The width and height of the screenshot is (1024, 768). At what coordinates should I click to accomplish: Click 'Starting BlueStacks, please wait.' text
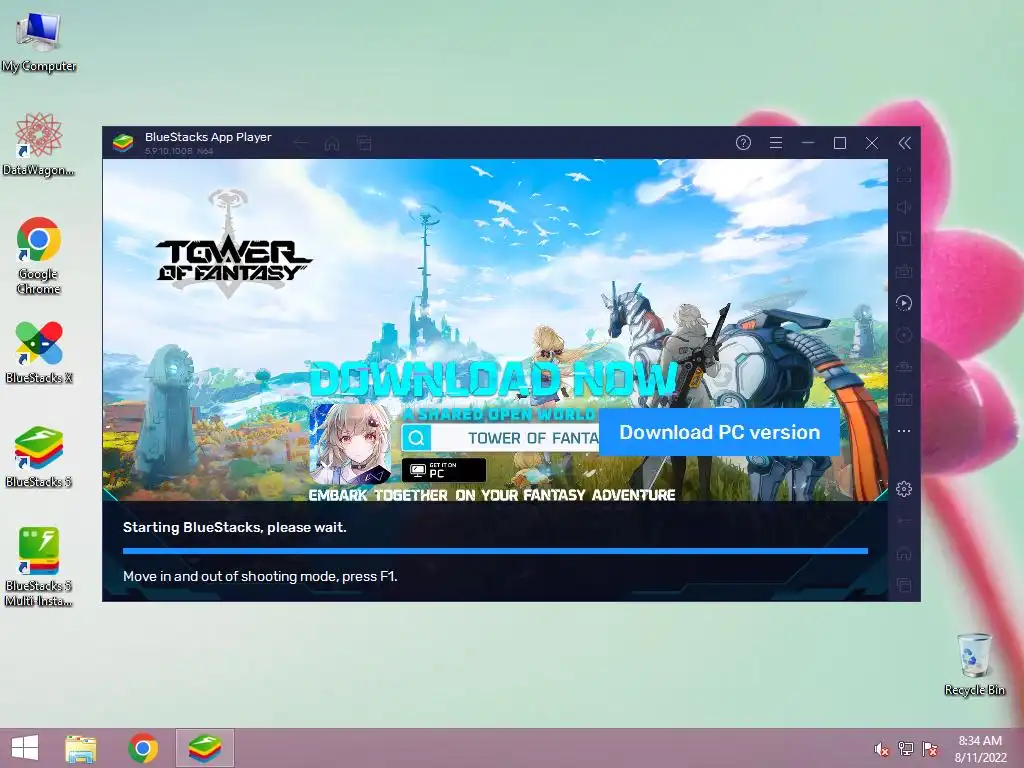[234, 527]
